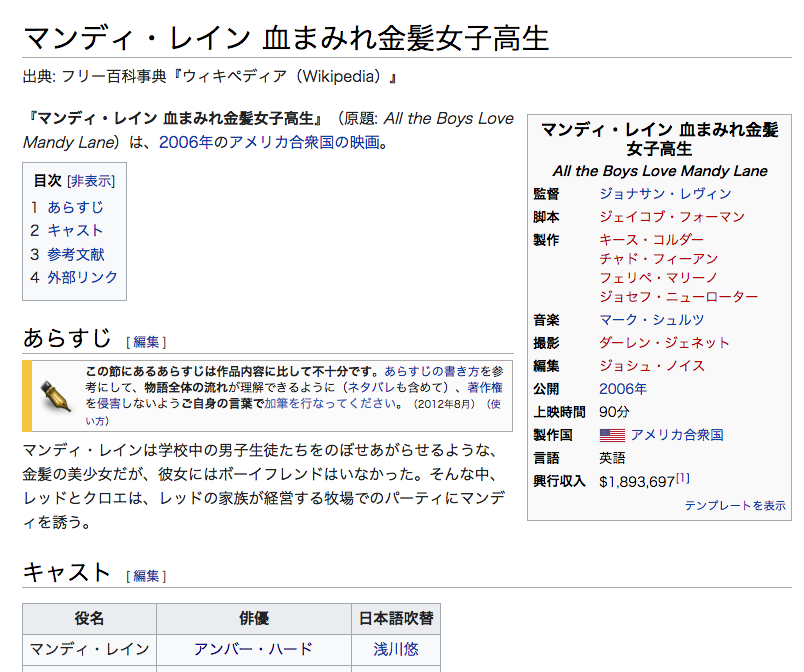The image size is (804, 672).
Task: Select the infobox label 興行収入
Action: click(x=559, y=481)
